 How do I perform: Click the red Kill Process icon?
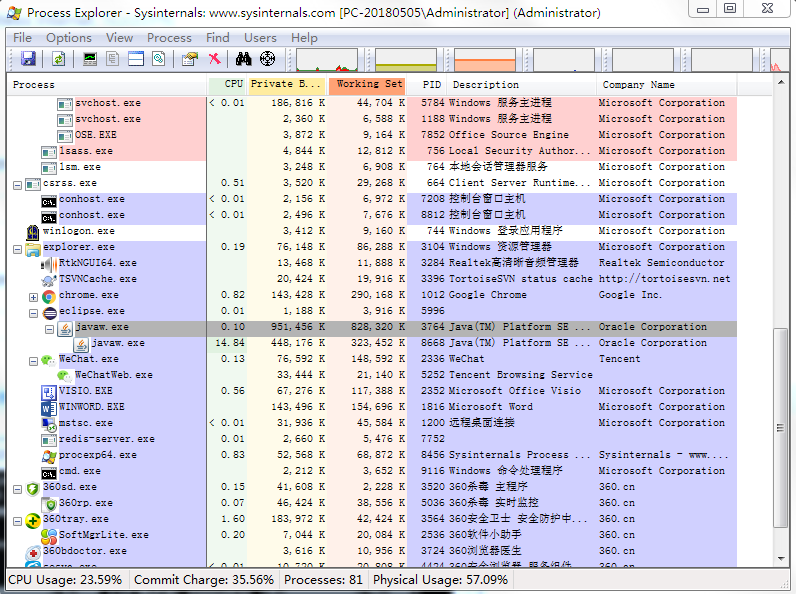coord(214,59)
